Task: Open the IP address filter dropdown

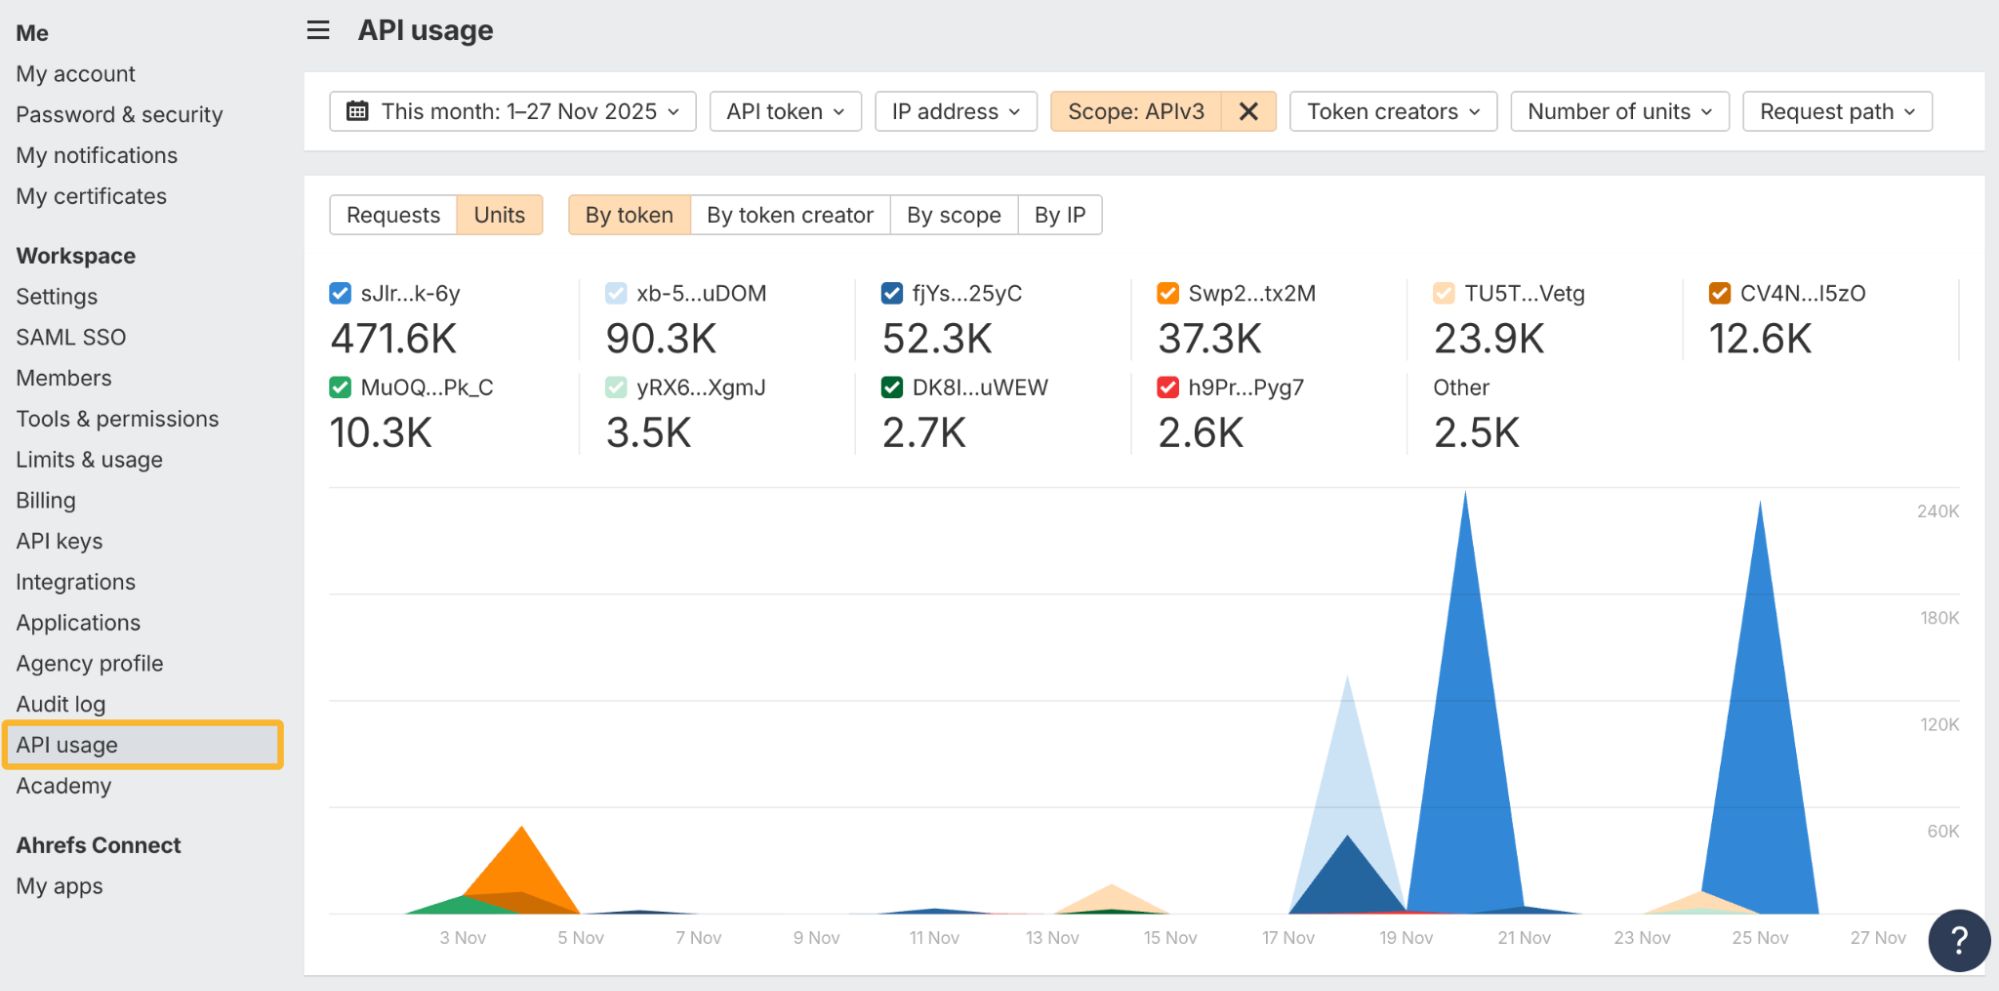Action: (x=955, y=111)
